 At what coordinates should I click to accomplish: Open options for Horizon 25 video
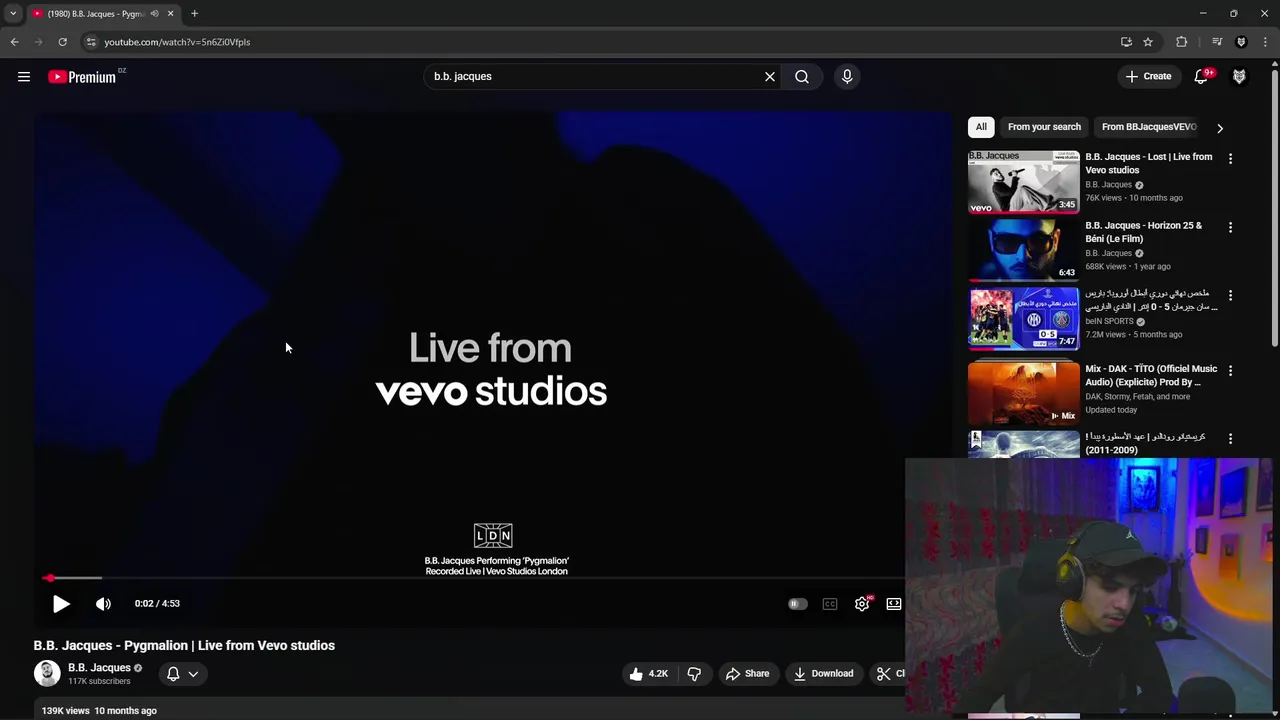pyautogui.click(x=1230, y=227)
